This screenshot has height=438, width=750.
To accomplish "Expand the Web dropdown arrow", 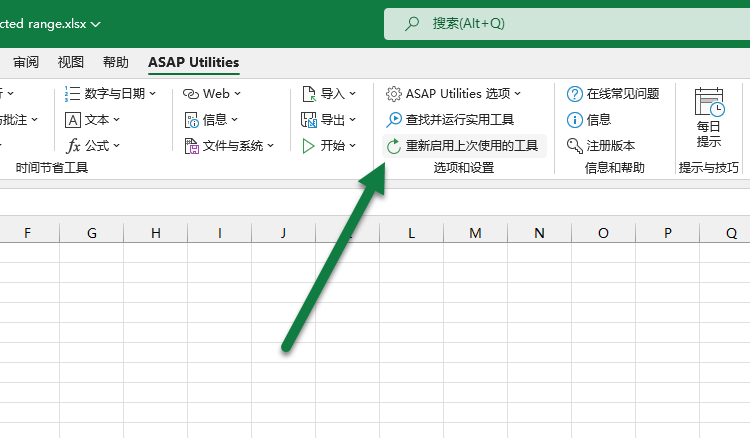I will (x=237, y=94).
